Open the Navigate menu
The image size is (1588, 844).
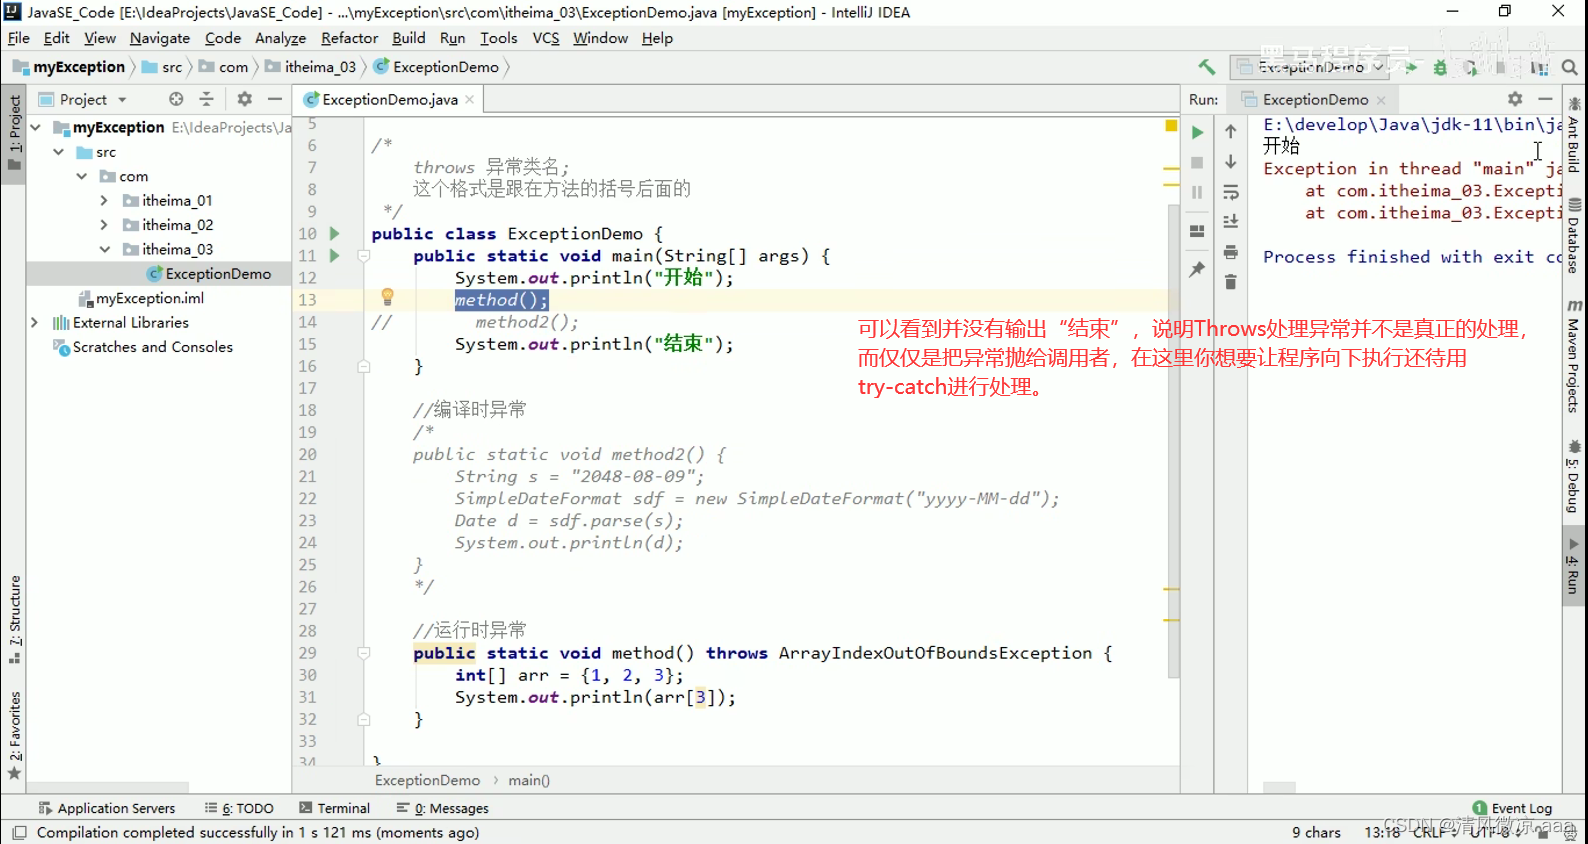pos(160,38)
